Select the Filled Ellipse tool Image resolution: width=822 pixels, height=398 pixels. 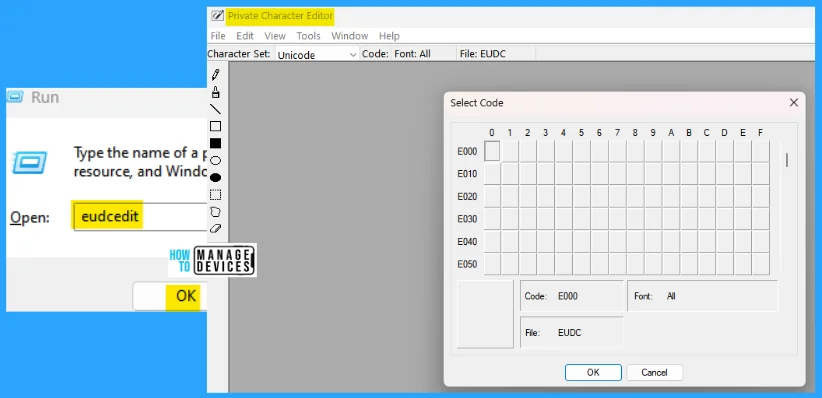pos(215,178)
